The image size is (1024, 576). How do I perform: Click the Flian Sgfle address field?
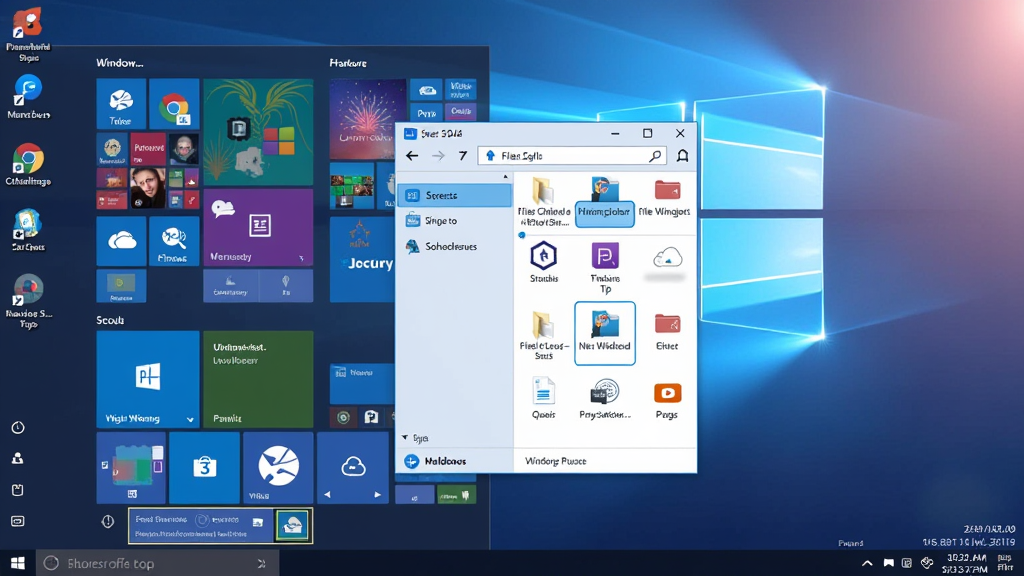(572, 155)
